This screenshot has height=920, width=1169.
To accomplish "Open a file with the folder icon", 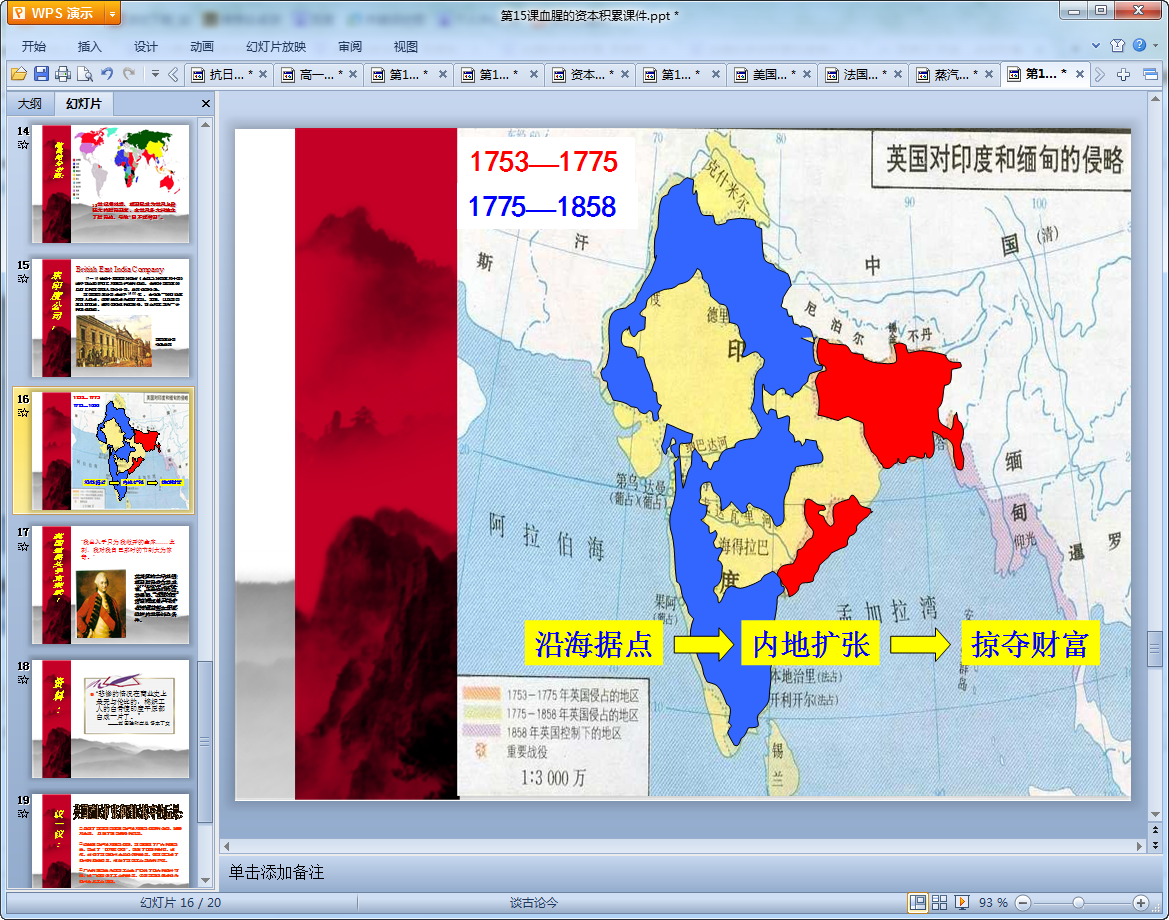I will point(19,74).
